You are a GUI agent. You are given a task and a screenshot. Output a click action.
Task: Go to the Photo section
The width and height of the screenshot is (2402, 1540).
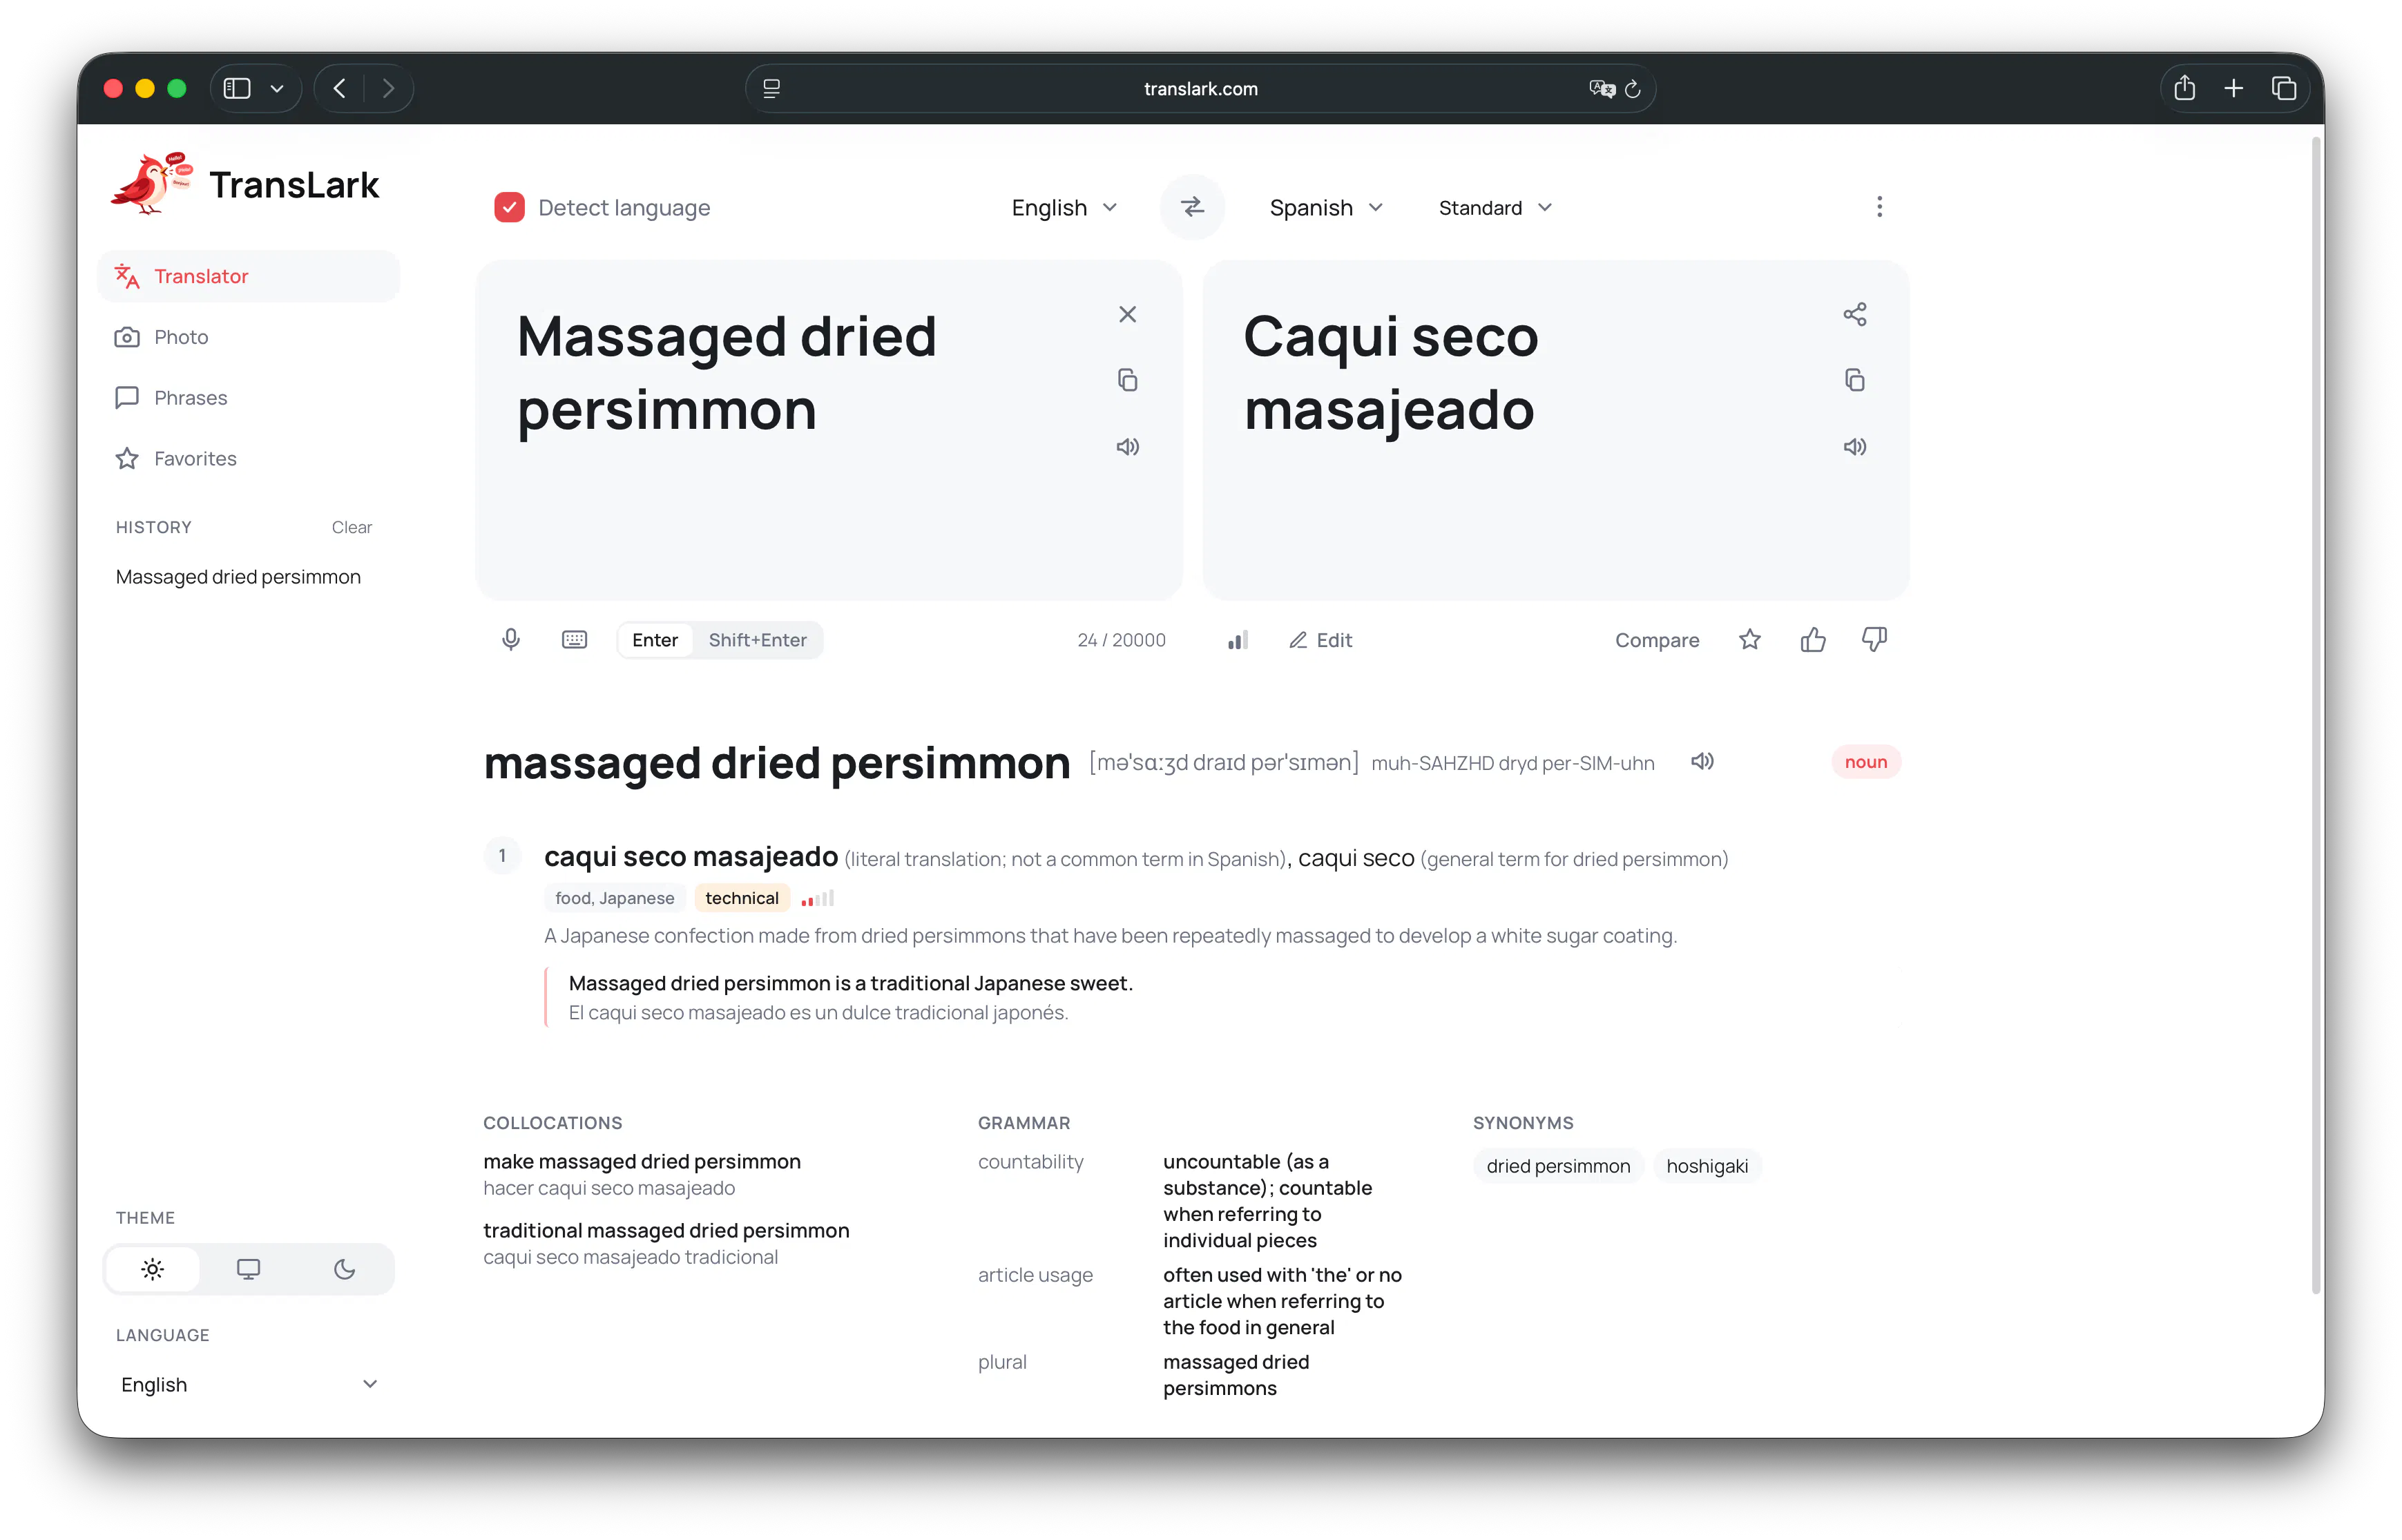tap(248, 337)
